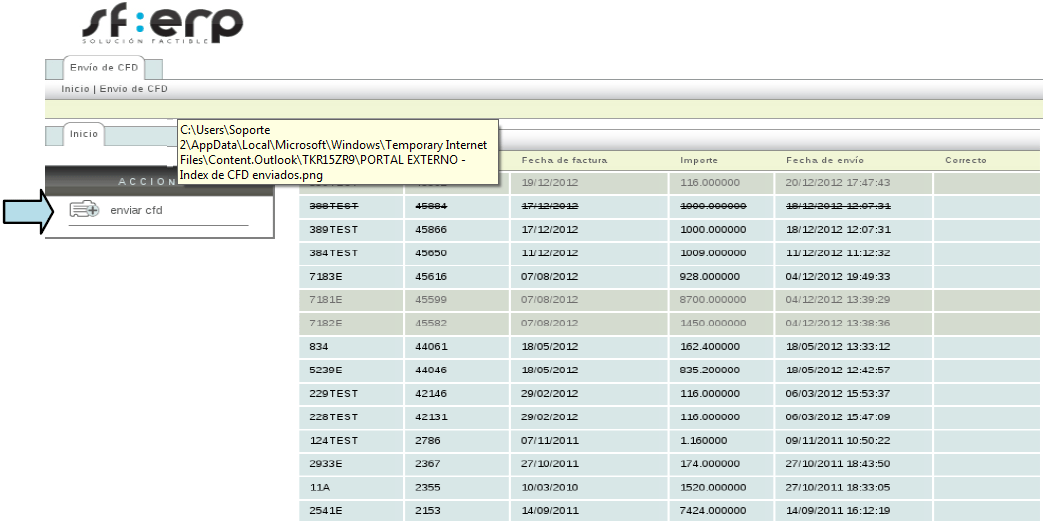Open the 5239E invoice entry

[326, 369]
